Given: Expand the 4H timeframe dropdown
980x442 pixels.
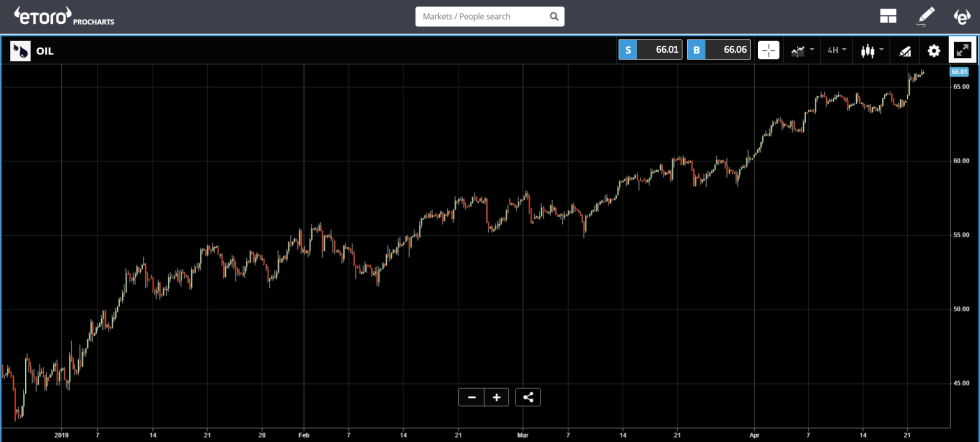Looking at the screenshot, I should pyautogui.click(x=837, y=50).
